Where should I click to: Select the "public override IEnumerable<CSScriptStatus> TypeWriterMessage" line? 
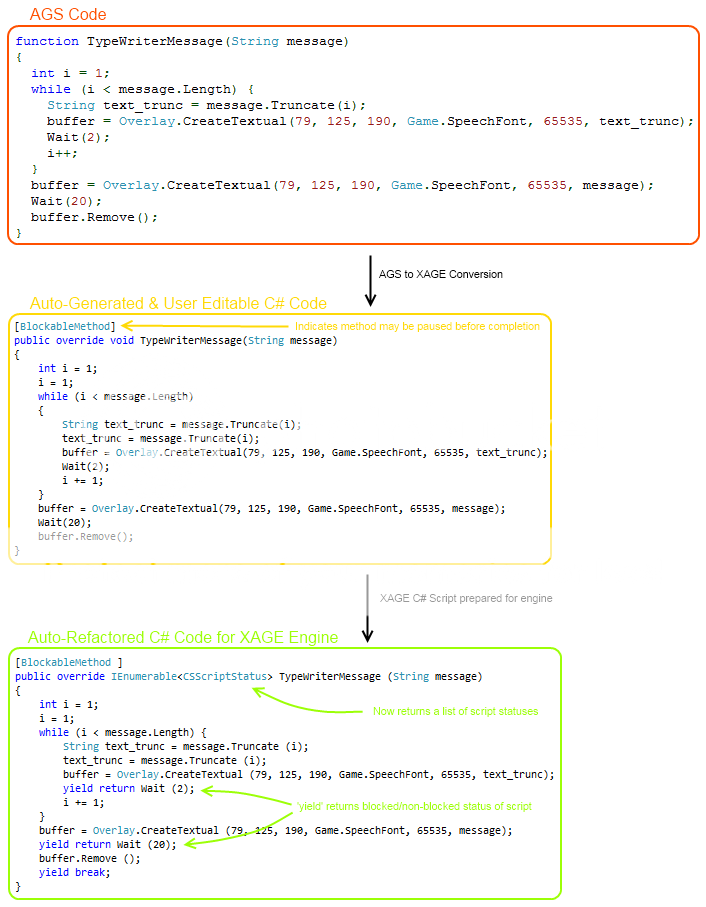pyautogui.click(x=249, y=676)
